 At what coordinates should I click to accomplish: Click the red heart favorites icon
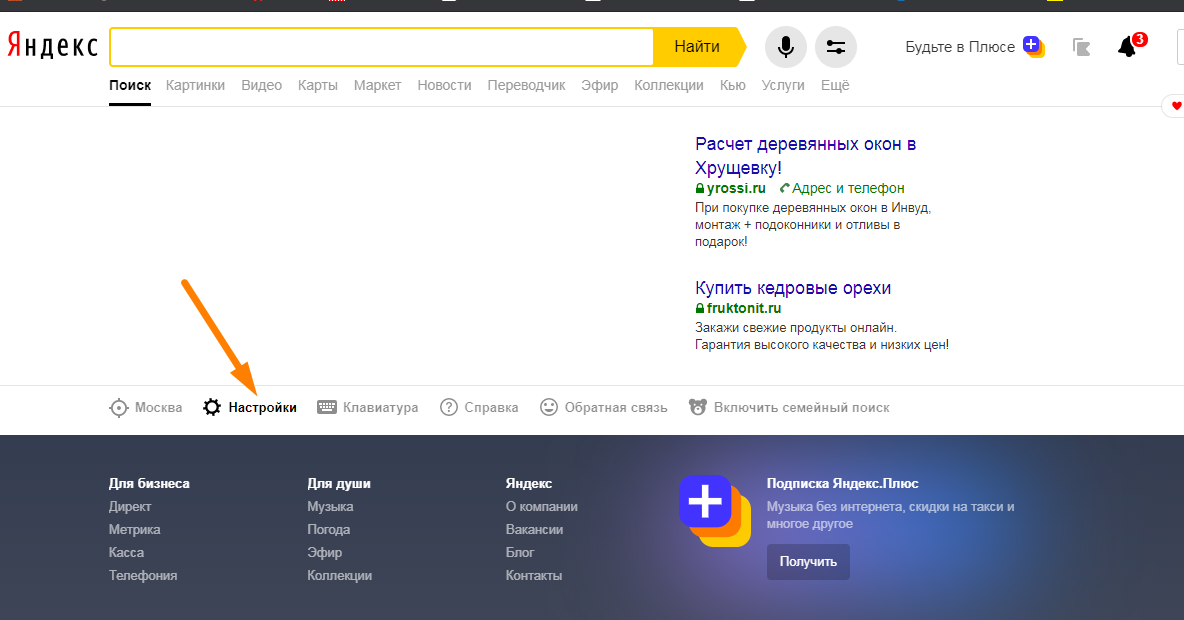[x=1176, y=106]
